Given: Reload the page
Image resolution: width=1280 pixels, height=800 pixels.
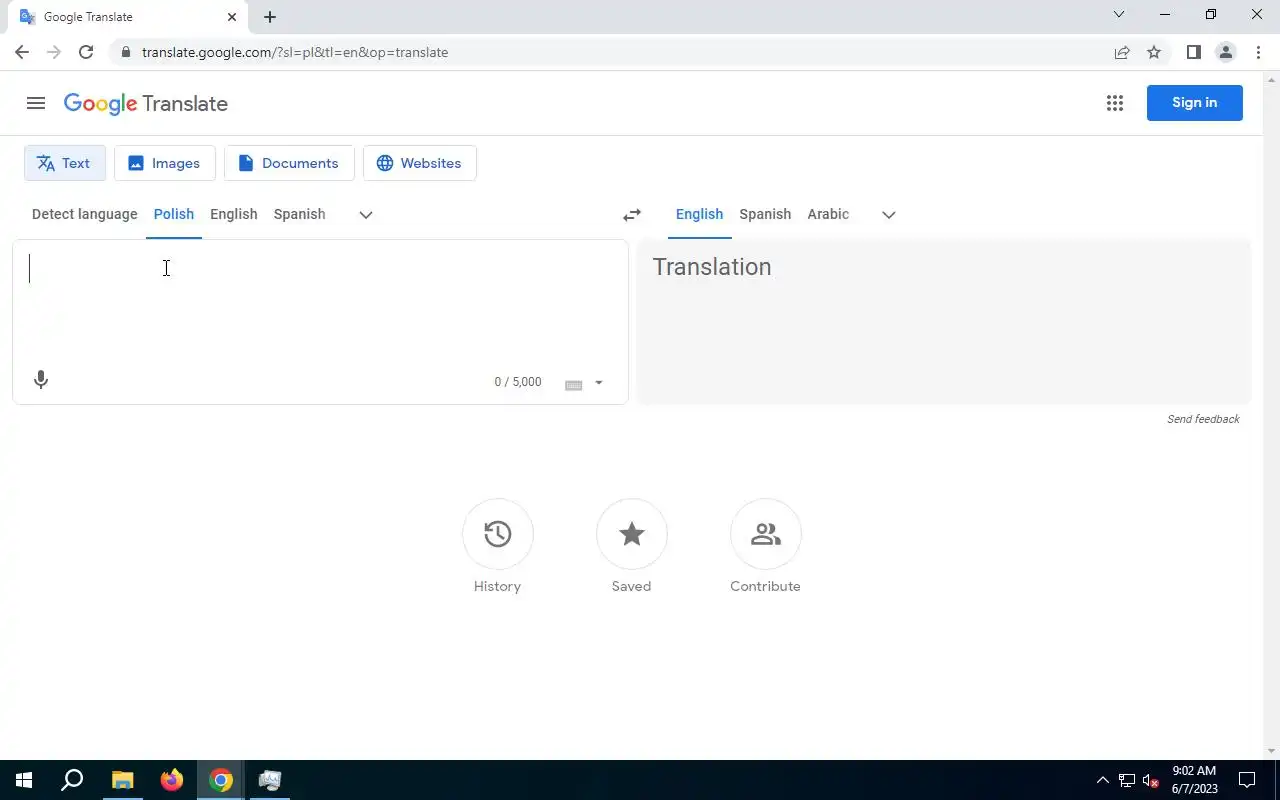Looking at the screenshot, I should [86, 52].
